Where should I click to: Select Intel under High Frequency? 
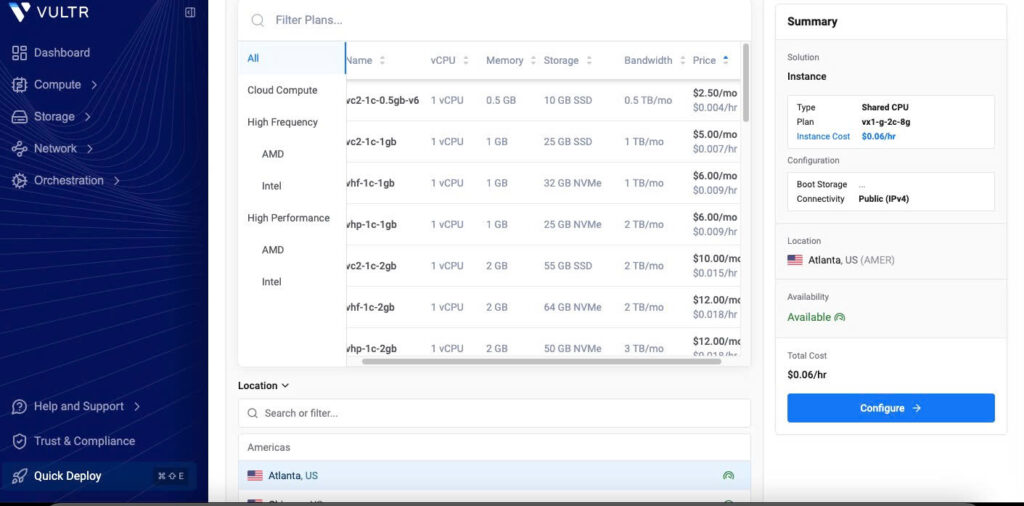click(x=292, y=186)
